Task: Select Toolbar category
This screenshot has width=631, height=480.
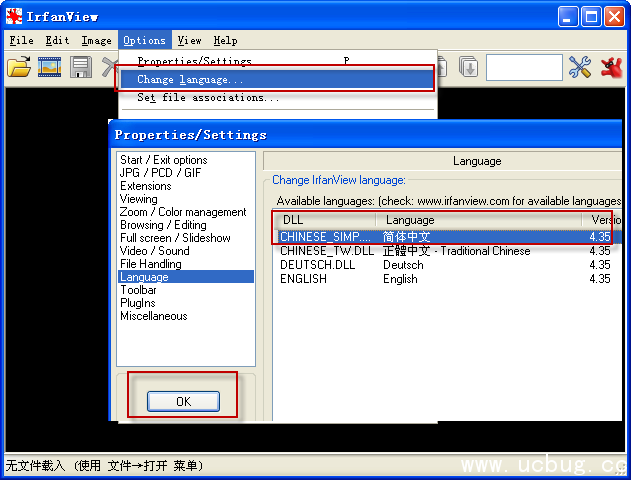Action: click(138, 290)
